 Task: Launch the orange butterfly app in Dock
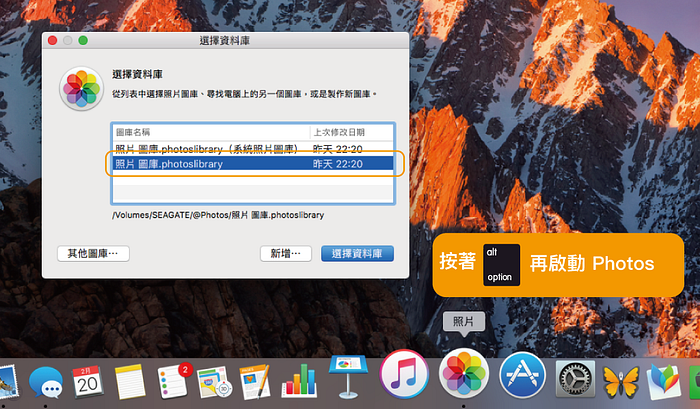click(x=621, y=382)
